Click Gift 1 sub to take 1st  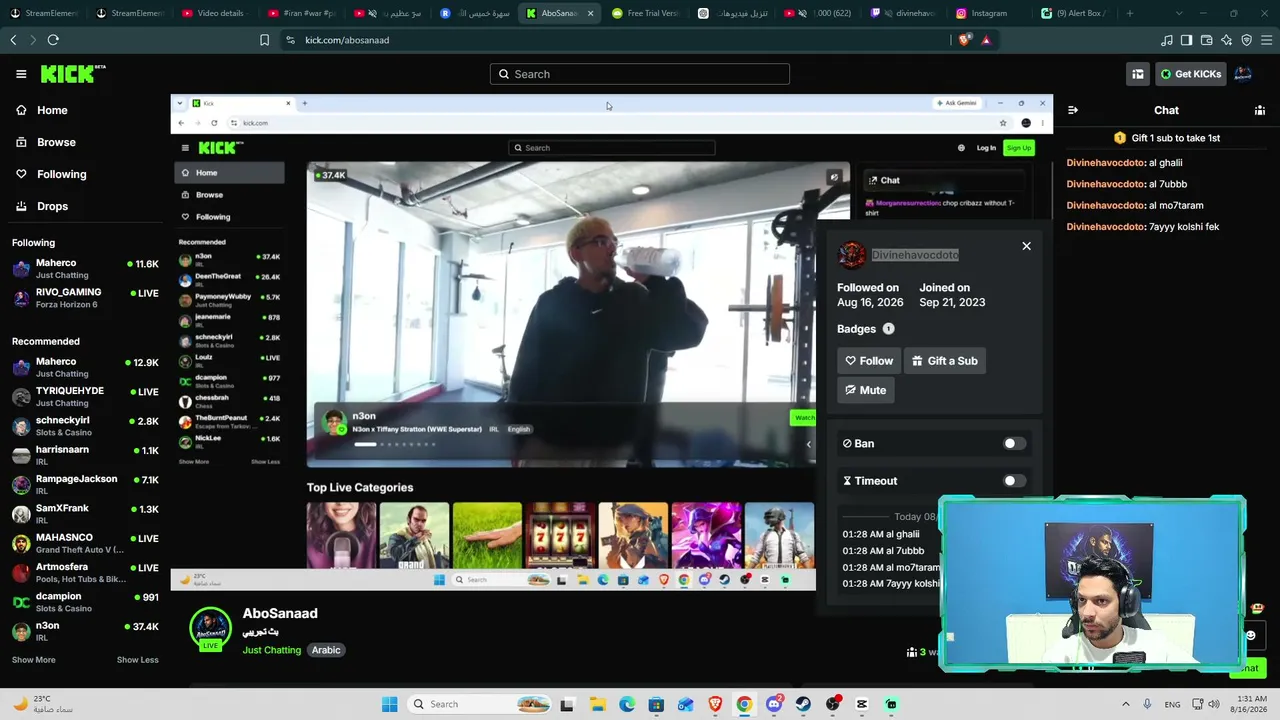1167,138
